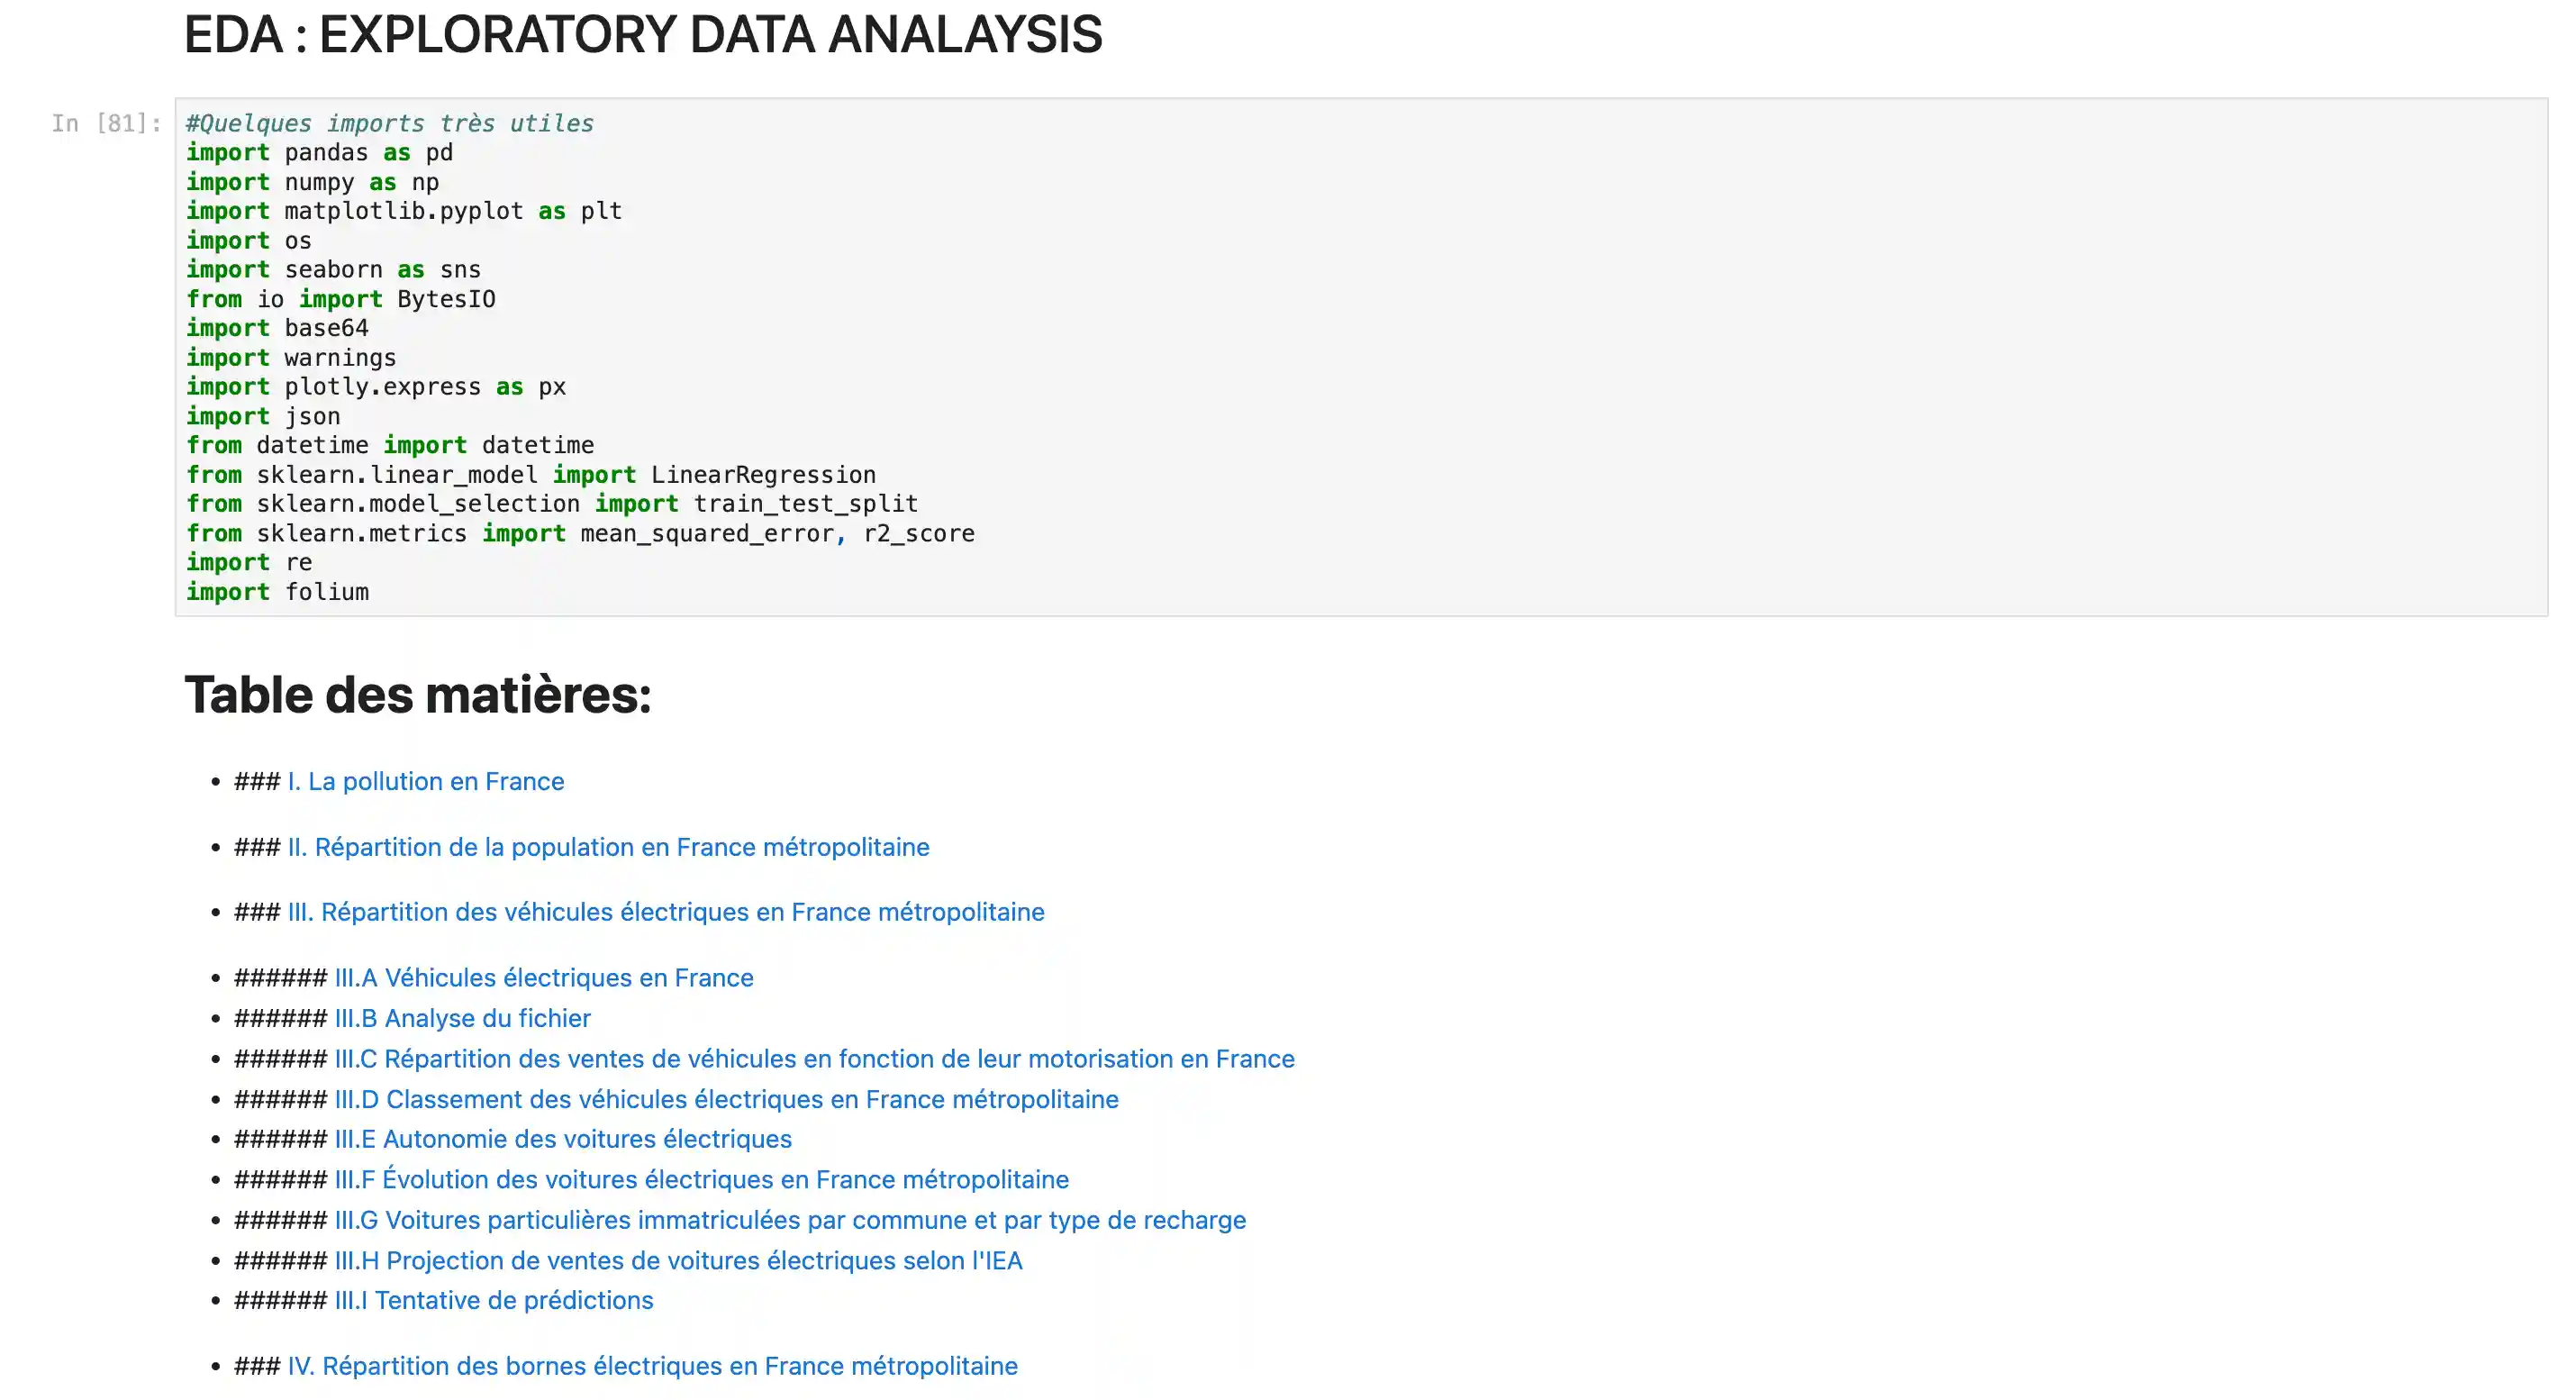Screen dimensions: 2576x1400
Task: Place cursor on the 'import folium' line
Action: [277, 592]
